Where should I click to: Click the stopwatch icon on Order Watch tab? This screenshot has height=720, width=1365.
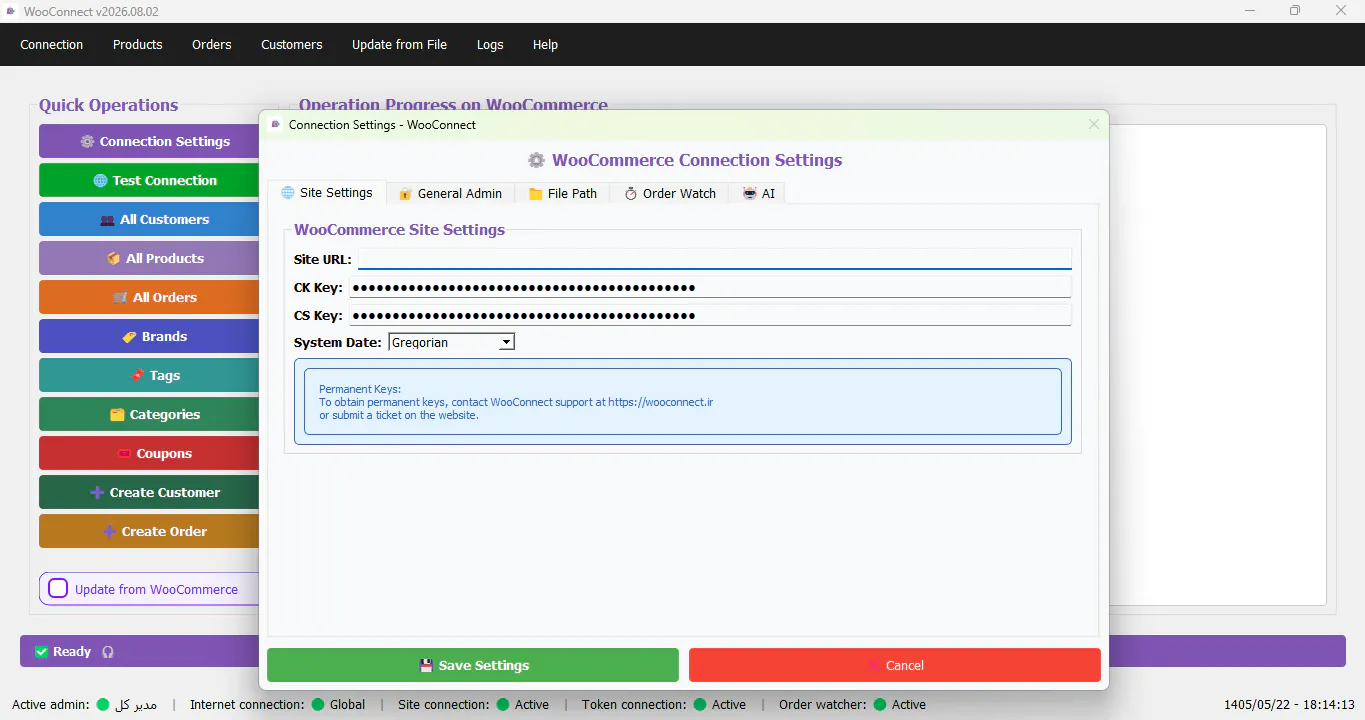click(631, 194)
